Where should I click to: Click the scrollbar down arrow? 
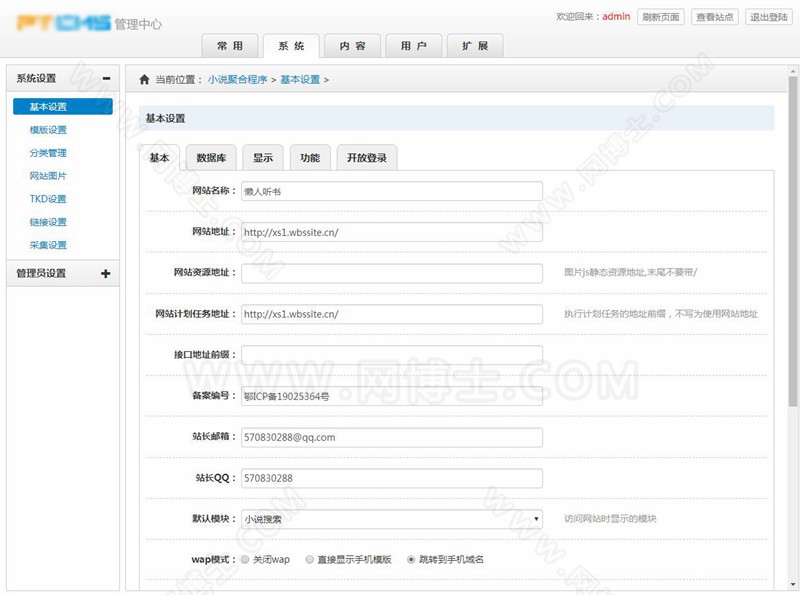792,584
